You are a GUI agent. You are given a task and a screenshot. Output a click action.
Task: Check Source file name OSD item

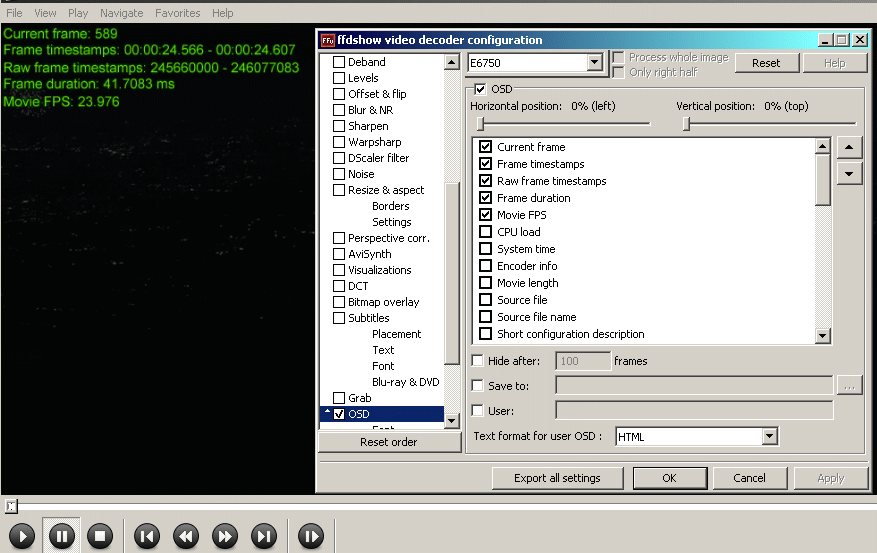(485, 316)
